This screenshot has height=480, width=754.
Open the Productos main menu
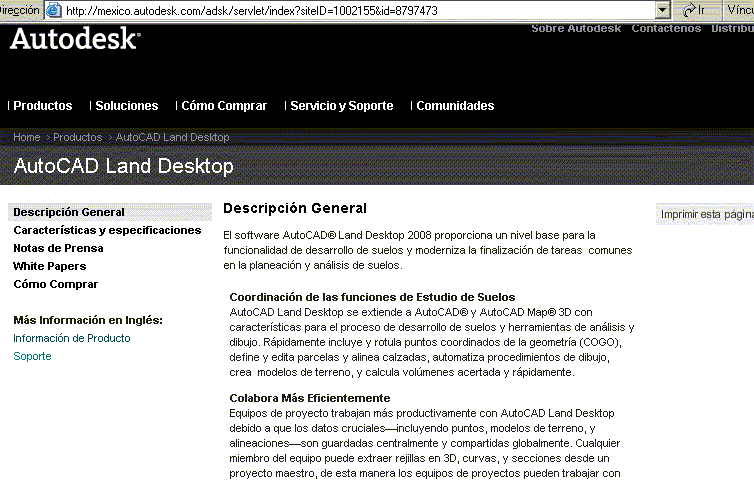coord(42,106)
